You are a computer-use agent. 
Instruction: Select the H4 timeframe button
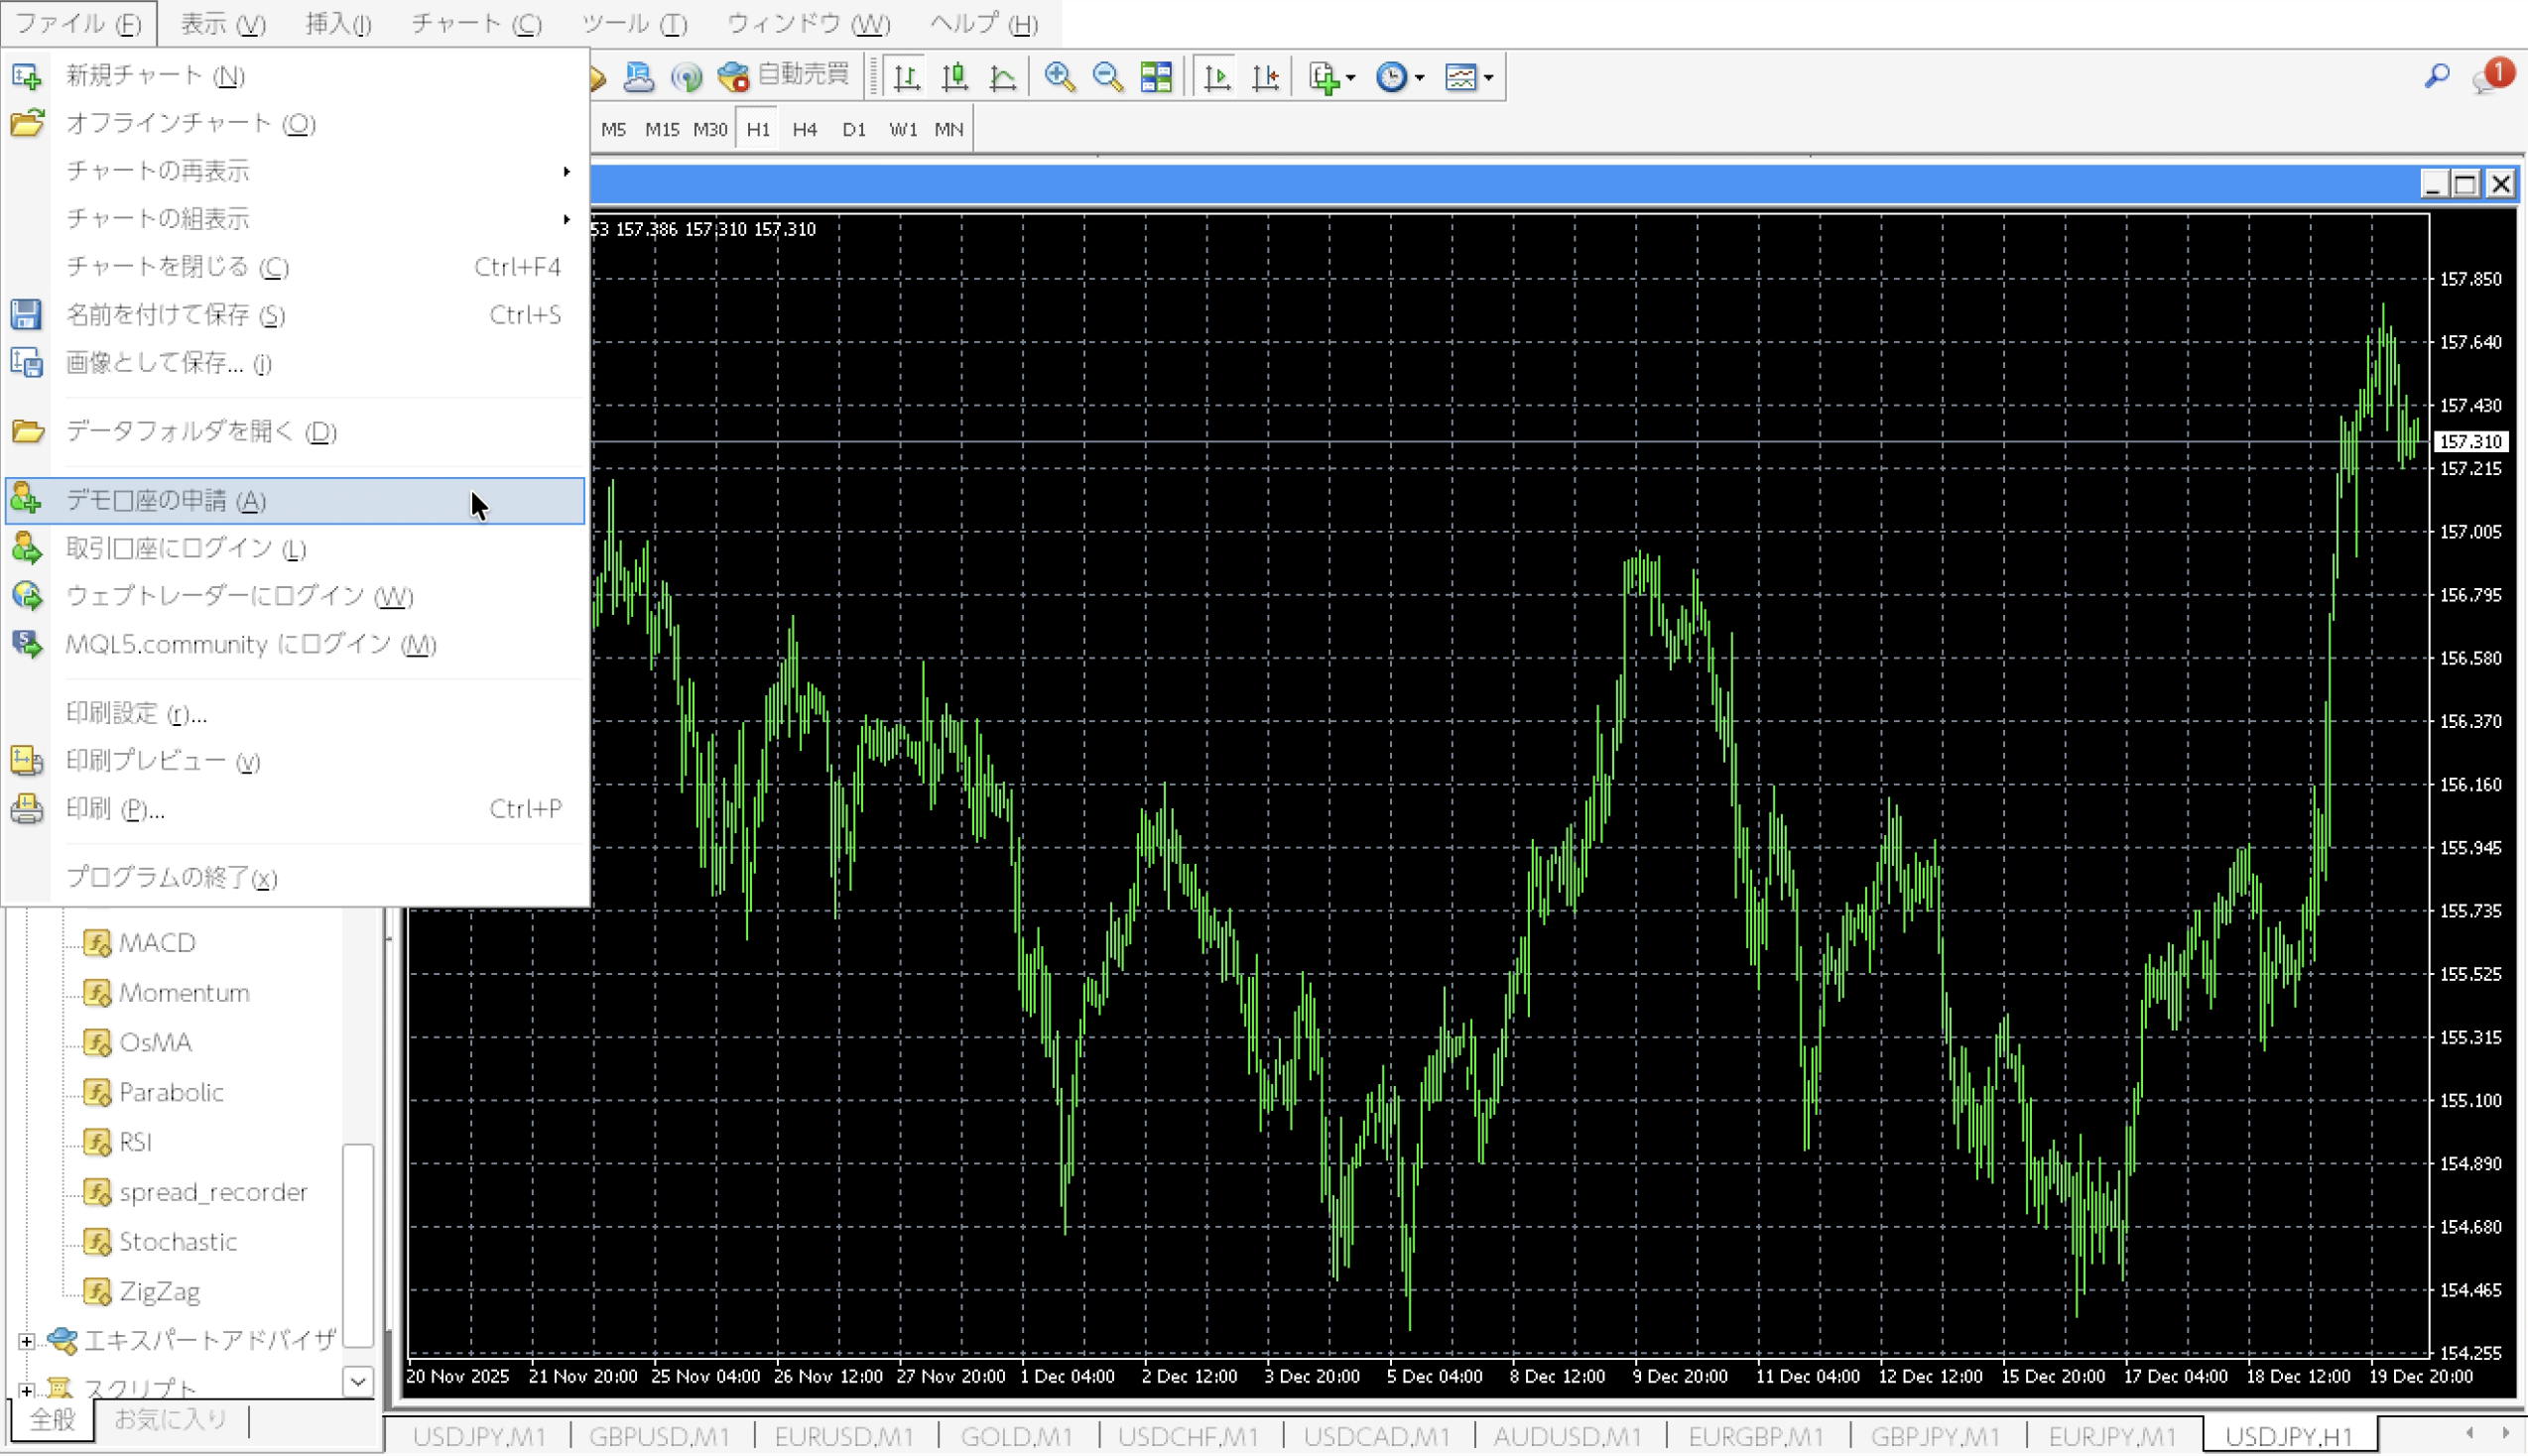[804, 130]
